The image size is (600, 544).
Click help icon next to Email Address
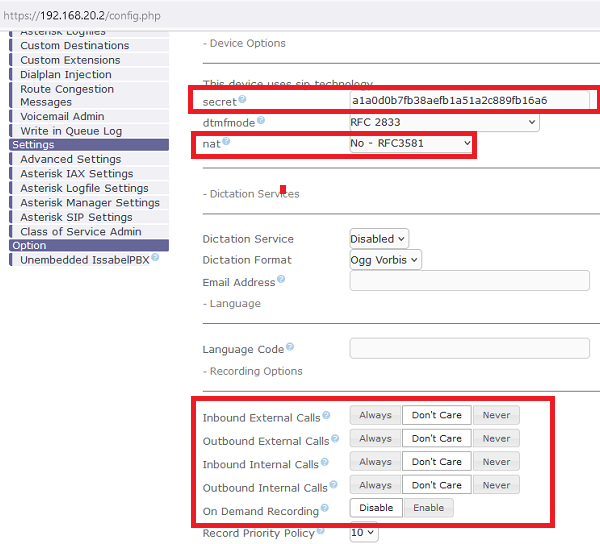281,280
